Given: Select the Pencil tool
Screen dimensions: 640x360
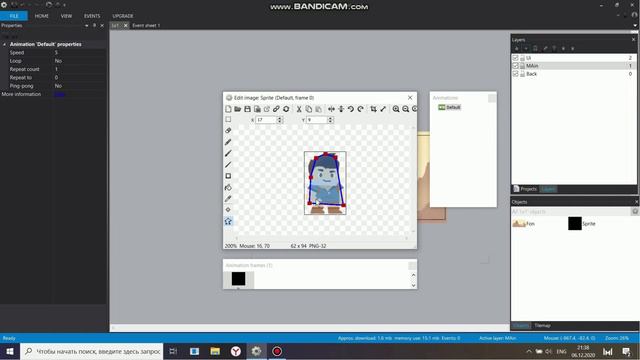Looking at the screenshot, I should 228,142.
